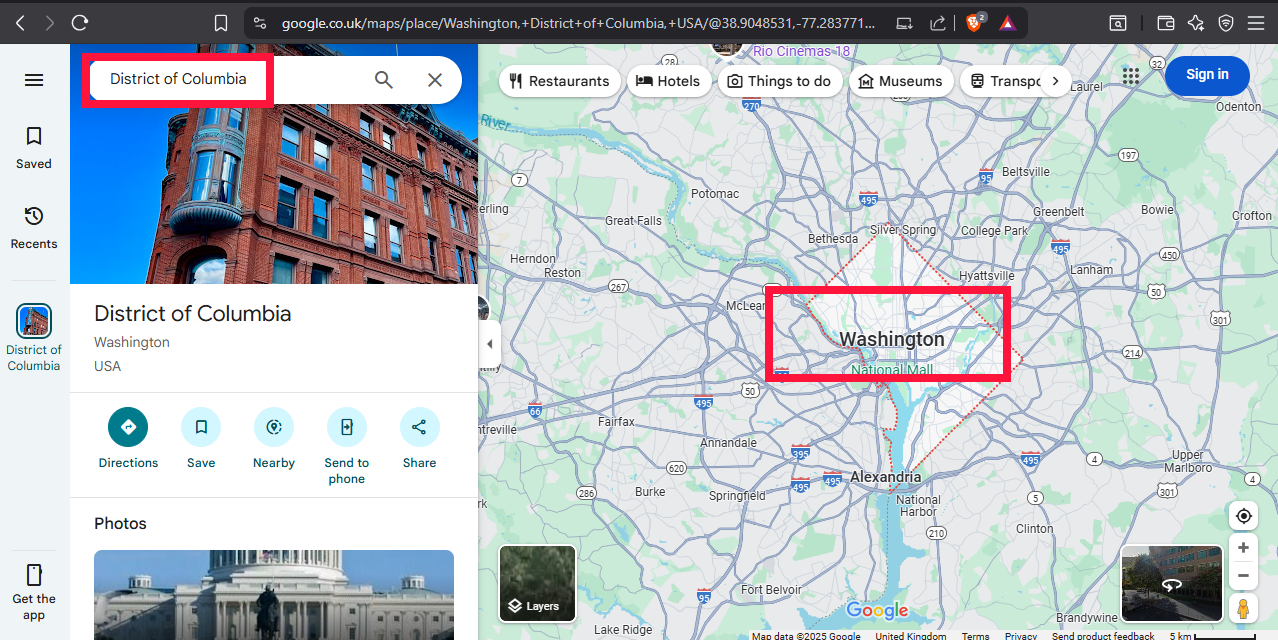The height and width of the screenshot is (640, 1278).
Task: Share the District of Columbia place
Action: click(420, 439)
